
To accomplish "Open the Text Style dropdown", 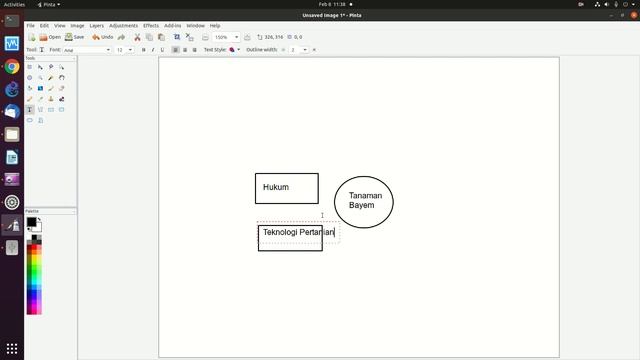I will 235,50.
